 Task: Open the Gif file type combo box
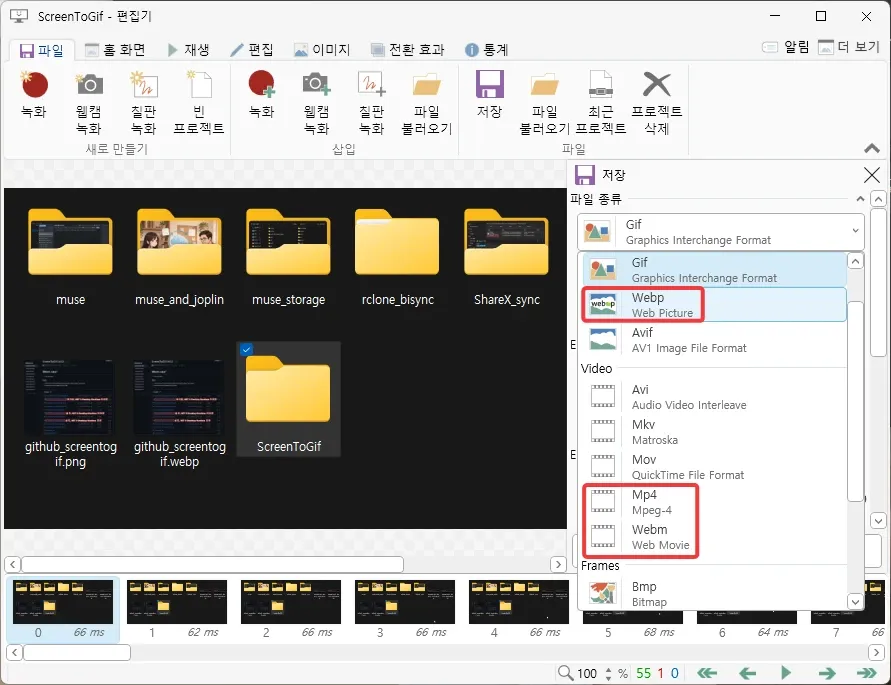pos(721,232)
